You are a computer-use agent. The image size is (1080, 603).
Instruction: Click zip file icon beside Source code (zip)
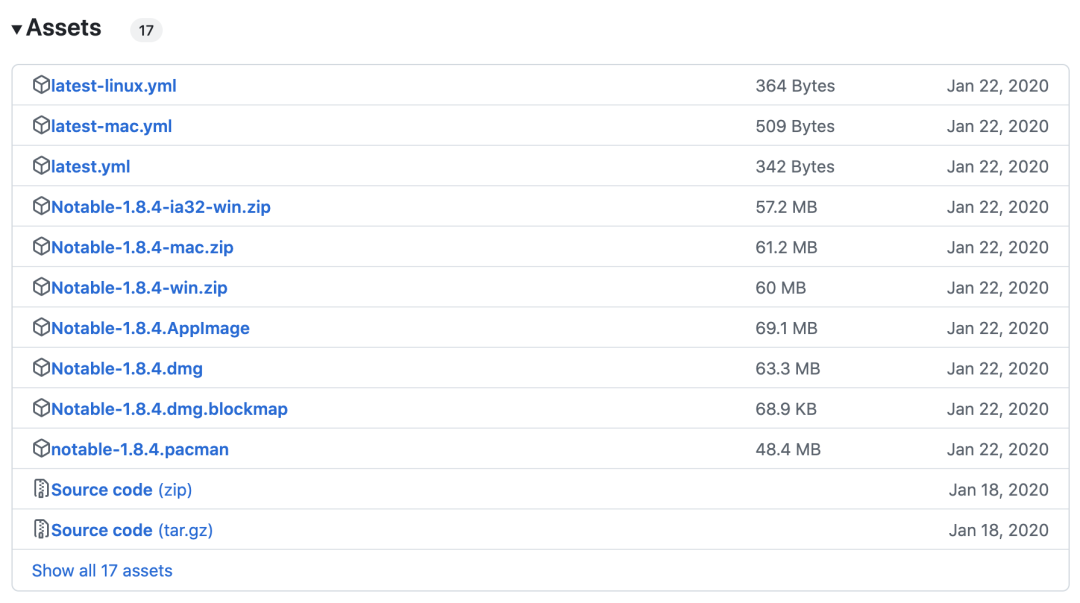click(41, 489)
